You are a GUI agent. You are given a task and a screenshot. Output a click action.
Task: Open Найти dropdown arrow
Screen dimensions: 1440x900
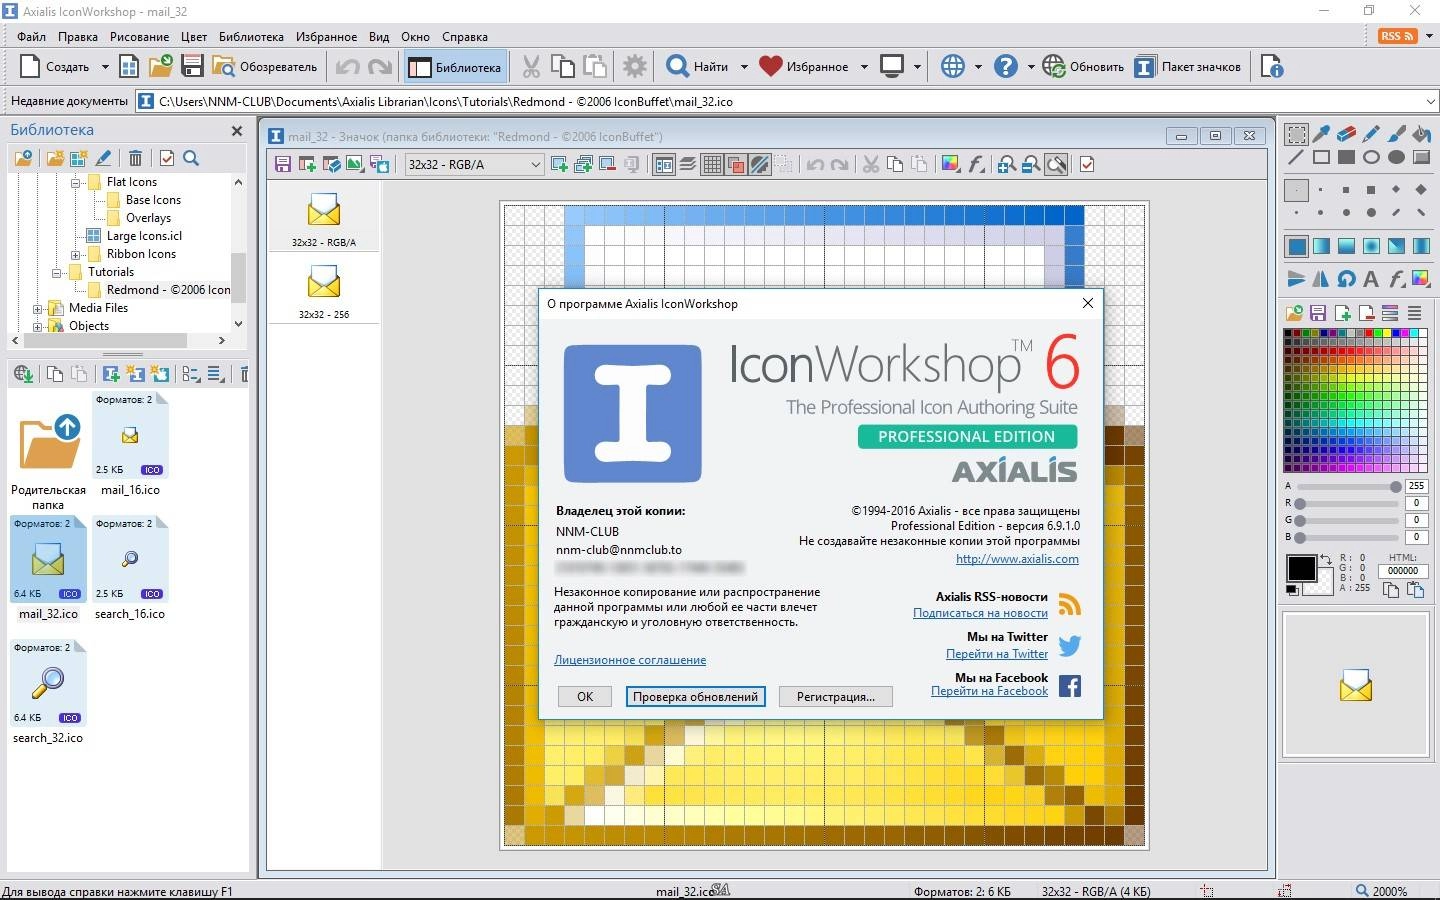tap(744, 67)
